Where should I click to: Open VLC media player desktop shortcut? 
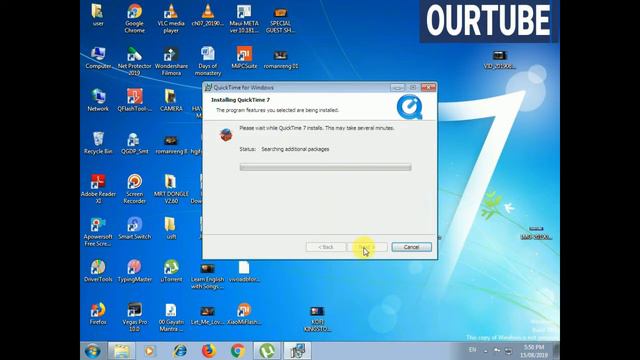tap(171, 18)
